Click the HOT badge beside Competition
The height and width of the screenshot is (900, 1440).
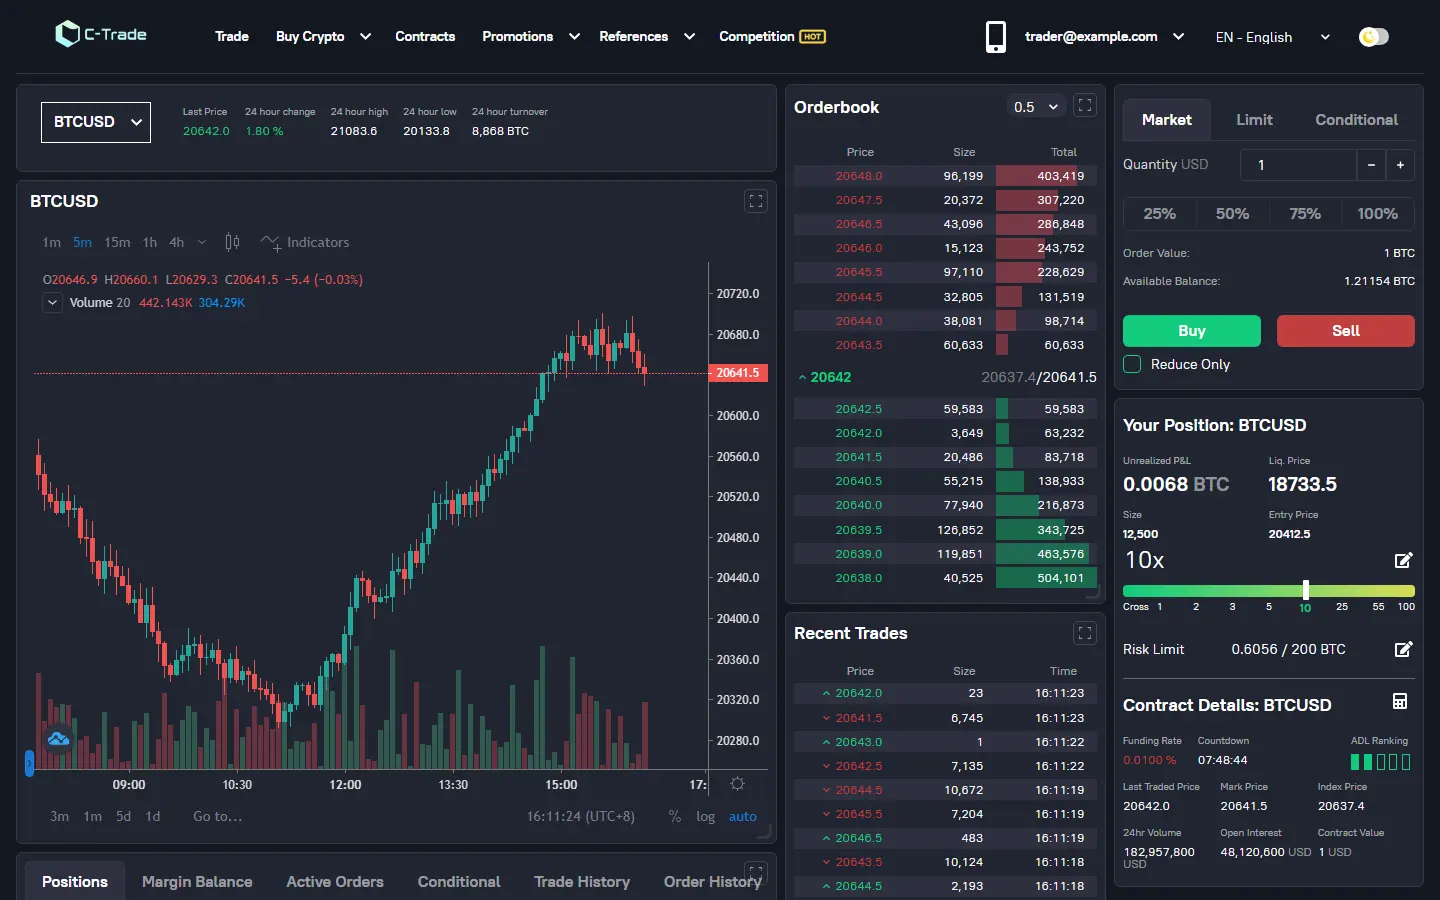tap(813, 37)
